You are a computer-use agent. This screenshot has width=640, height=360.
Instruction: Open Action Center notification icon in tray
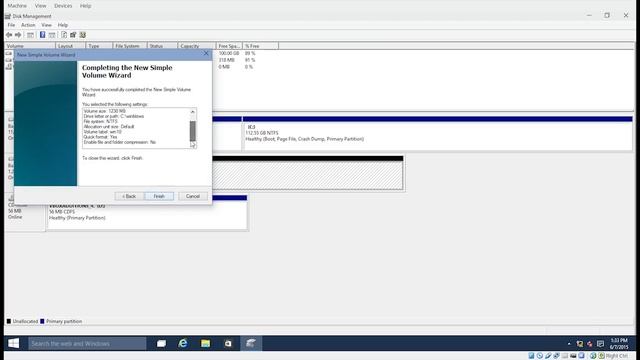click(x=600, y=344)
